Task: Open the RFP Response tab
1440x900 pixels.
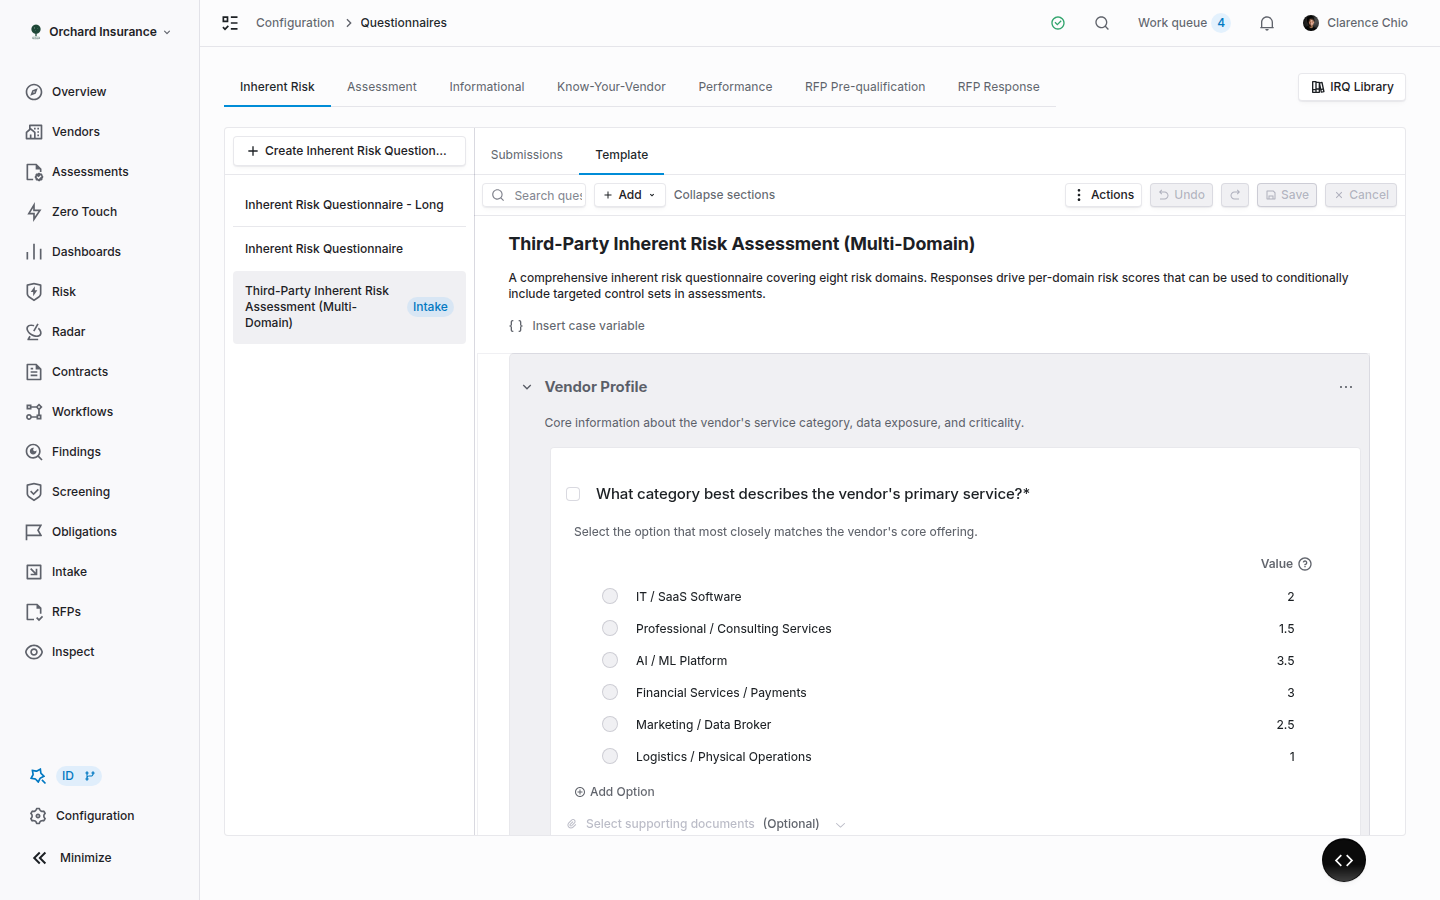Action: 998,87
